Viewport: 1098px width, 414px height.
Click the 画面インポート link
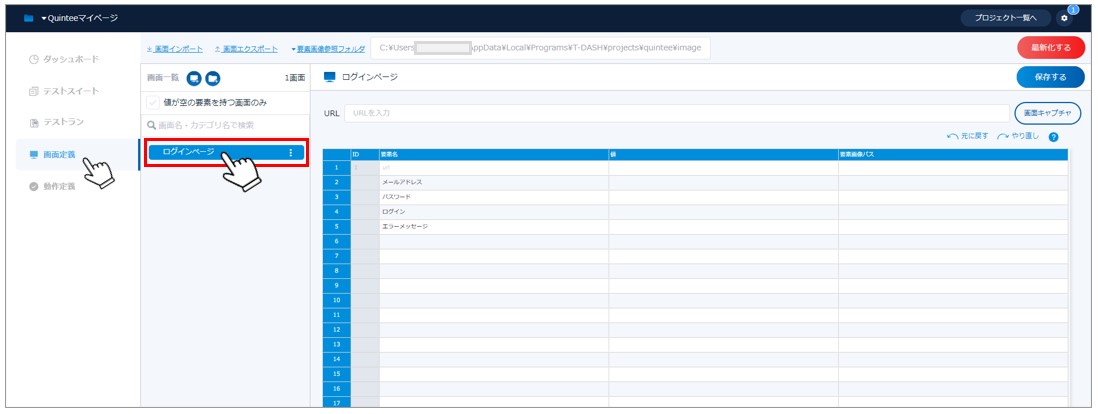coord(174,48)
